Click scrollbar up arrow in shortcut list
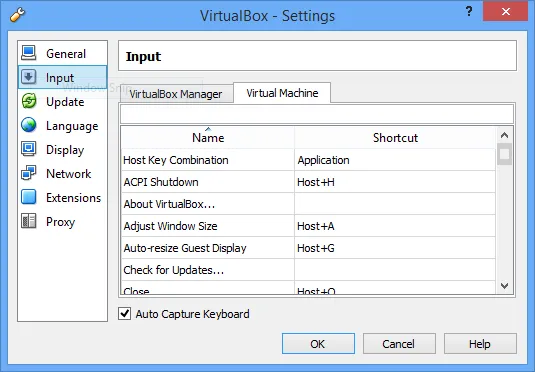This screenshot has height=372, width=535. click(x=504, y=135)
